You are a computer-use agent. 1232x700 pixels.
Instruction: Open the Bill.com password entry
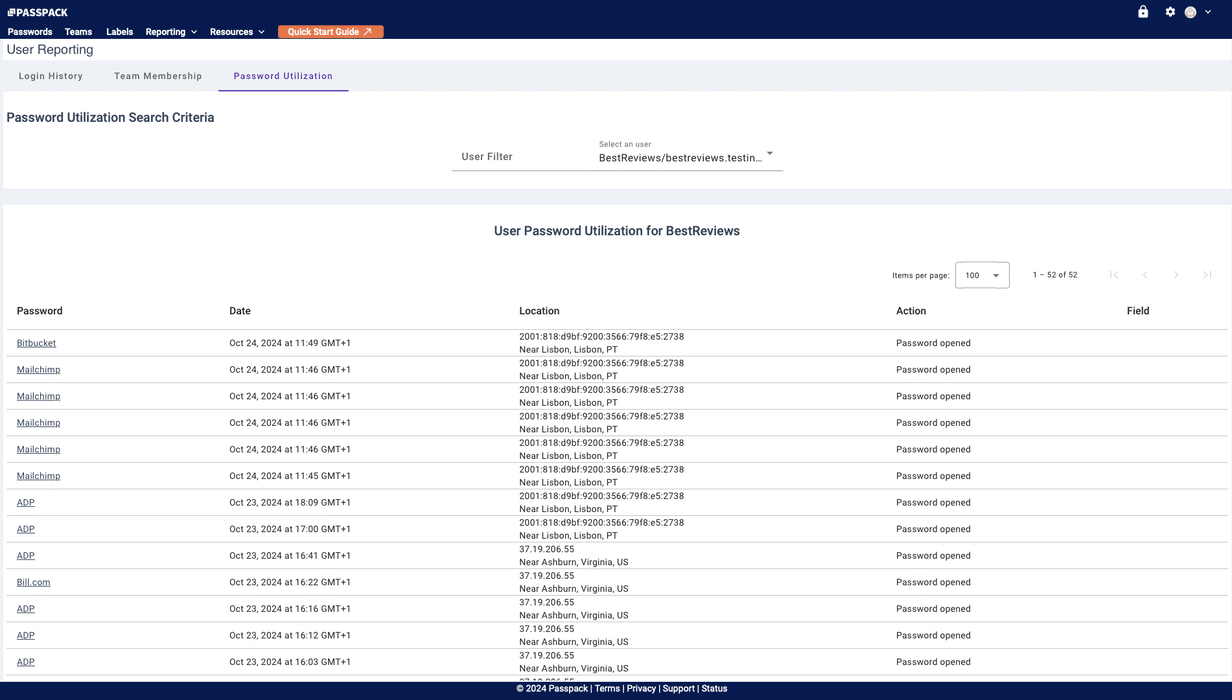tap(33, 581)
